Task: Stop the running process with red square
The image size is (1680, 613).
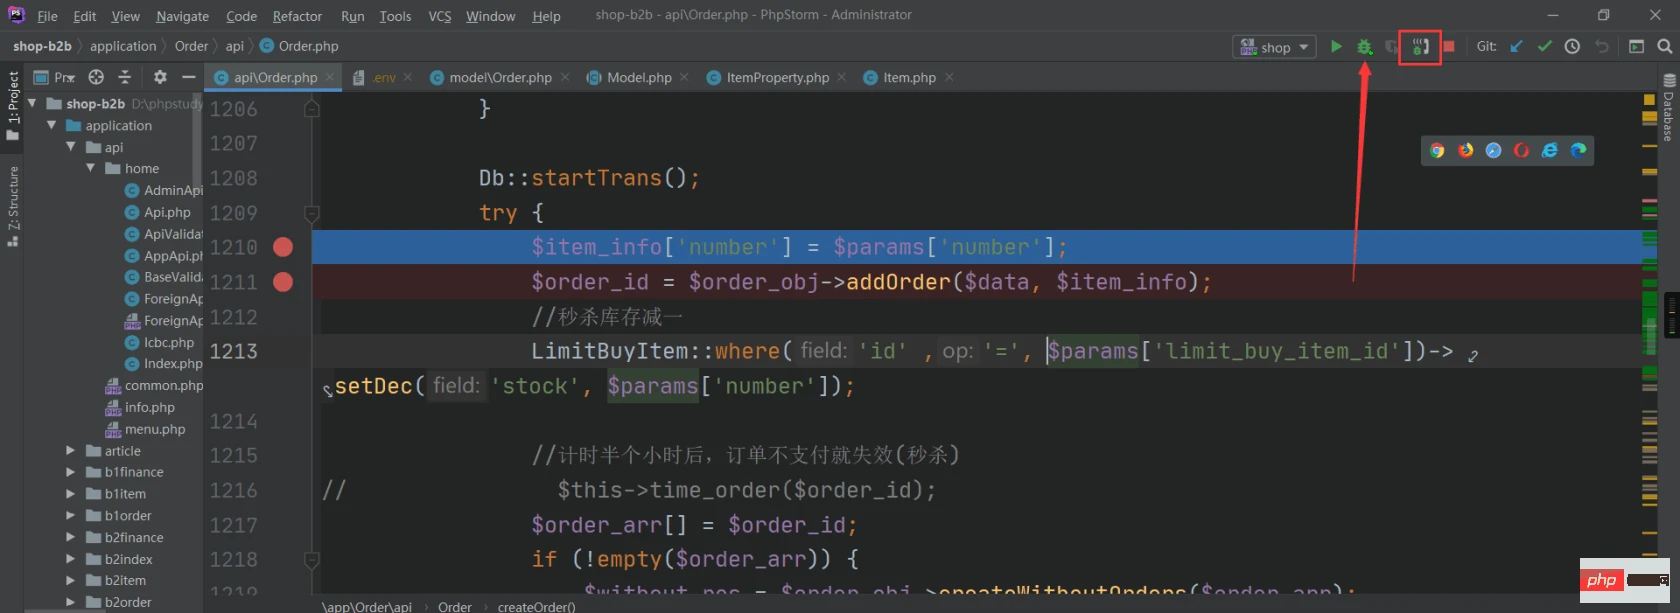Action: 1449,47
